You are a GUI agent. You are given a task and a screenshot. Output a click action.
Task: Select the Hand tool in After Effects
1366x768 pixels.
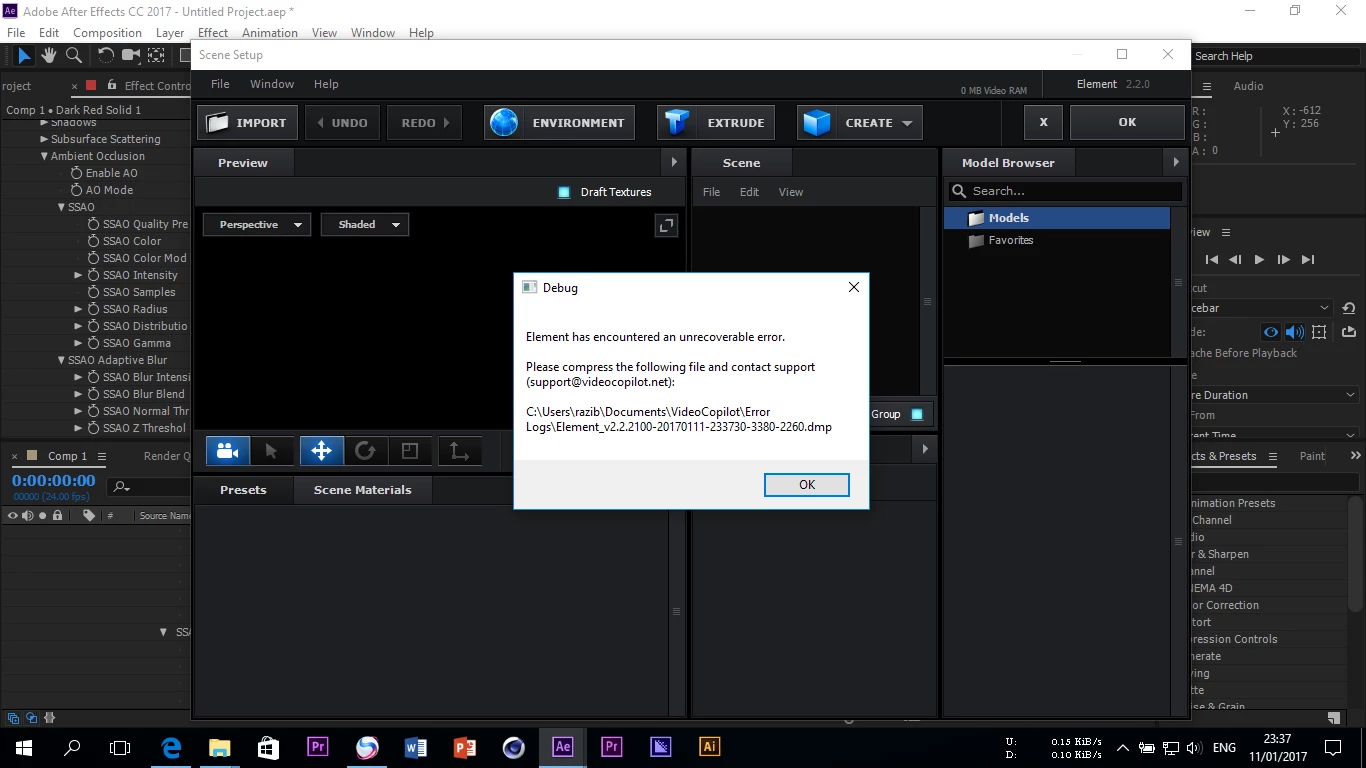tap(49, 56)
